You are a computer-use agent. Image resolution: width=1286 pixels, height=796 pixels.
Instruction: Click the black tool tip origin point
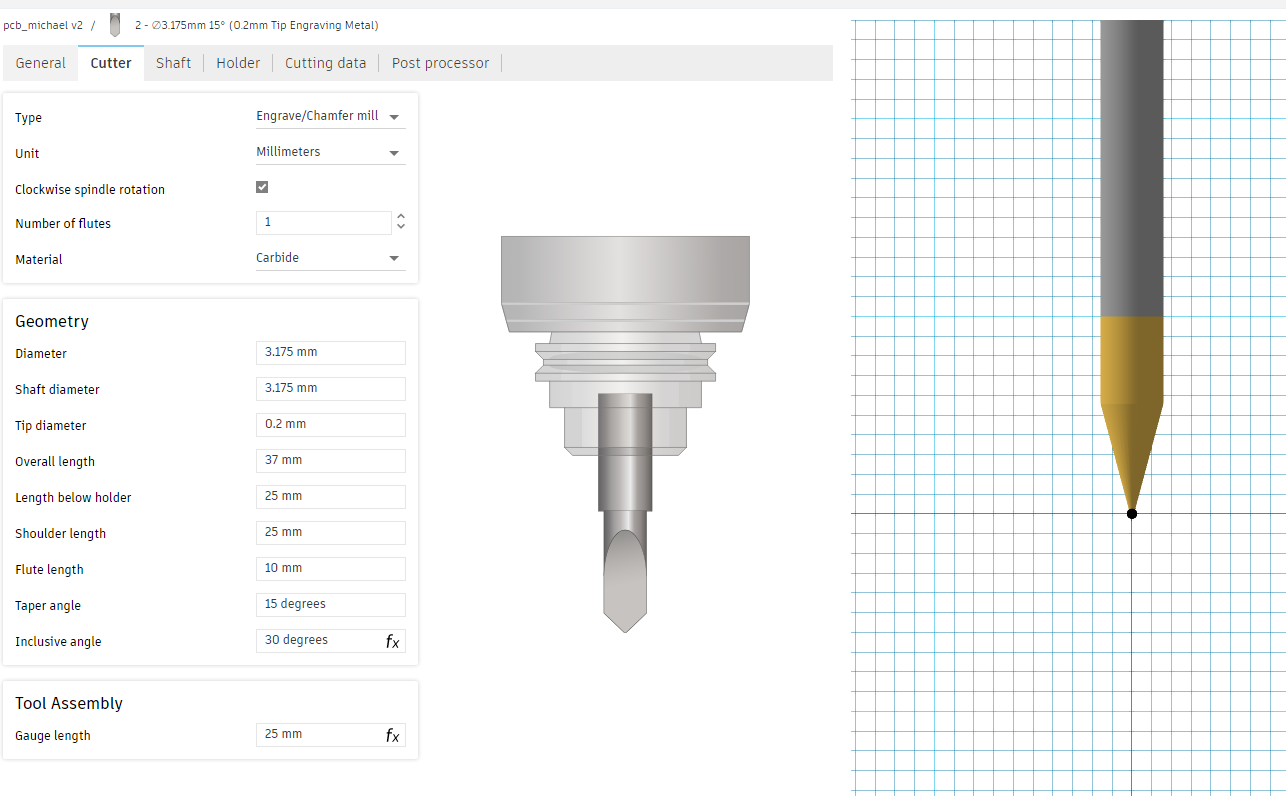pos(1132,514)
